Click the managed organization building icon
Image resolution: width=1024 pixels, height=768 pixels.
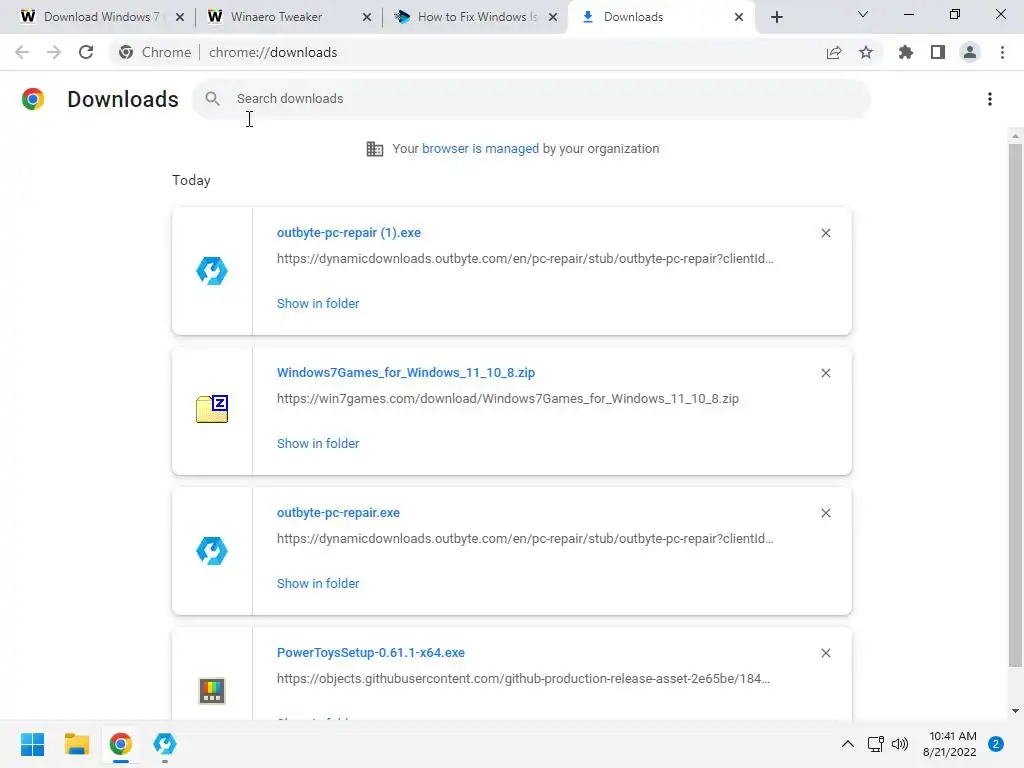click(x=375, y=149)
